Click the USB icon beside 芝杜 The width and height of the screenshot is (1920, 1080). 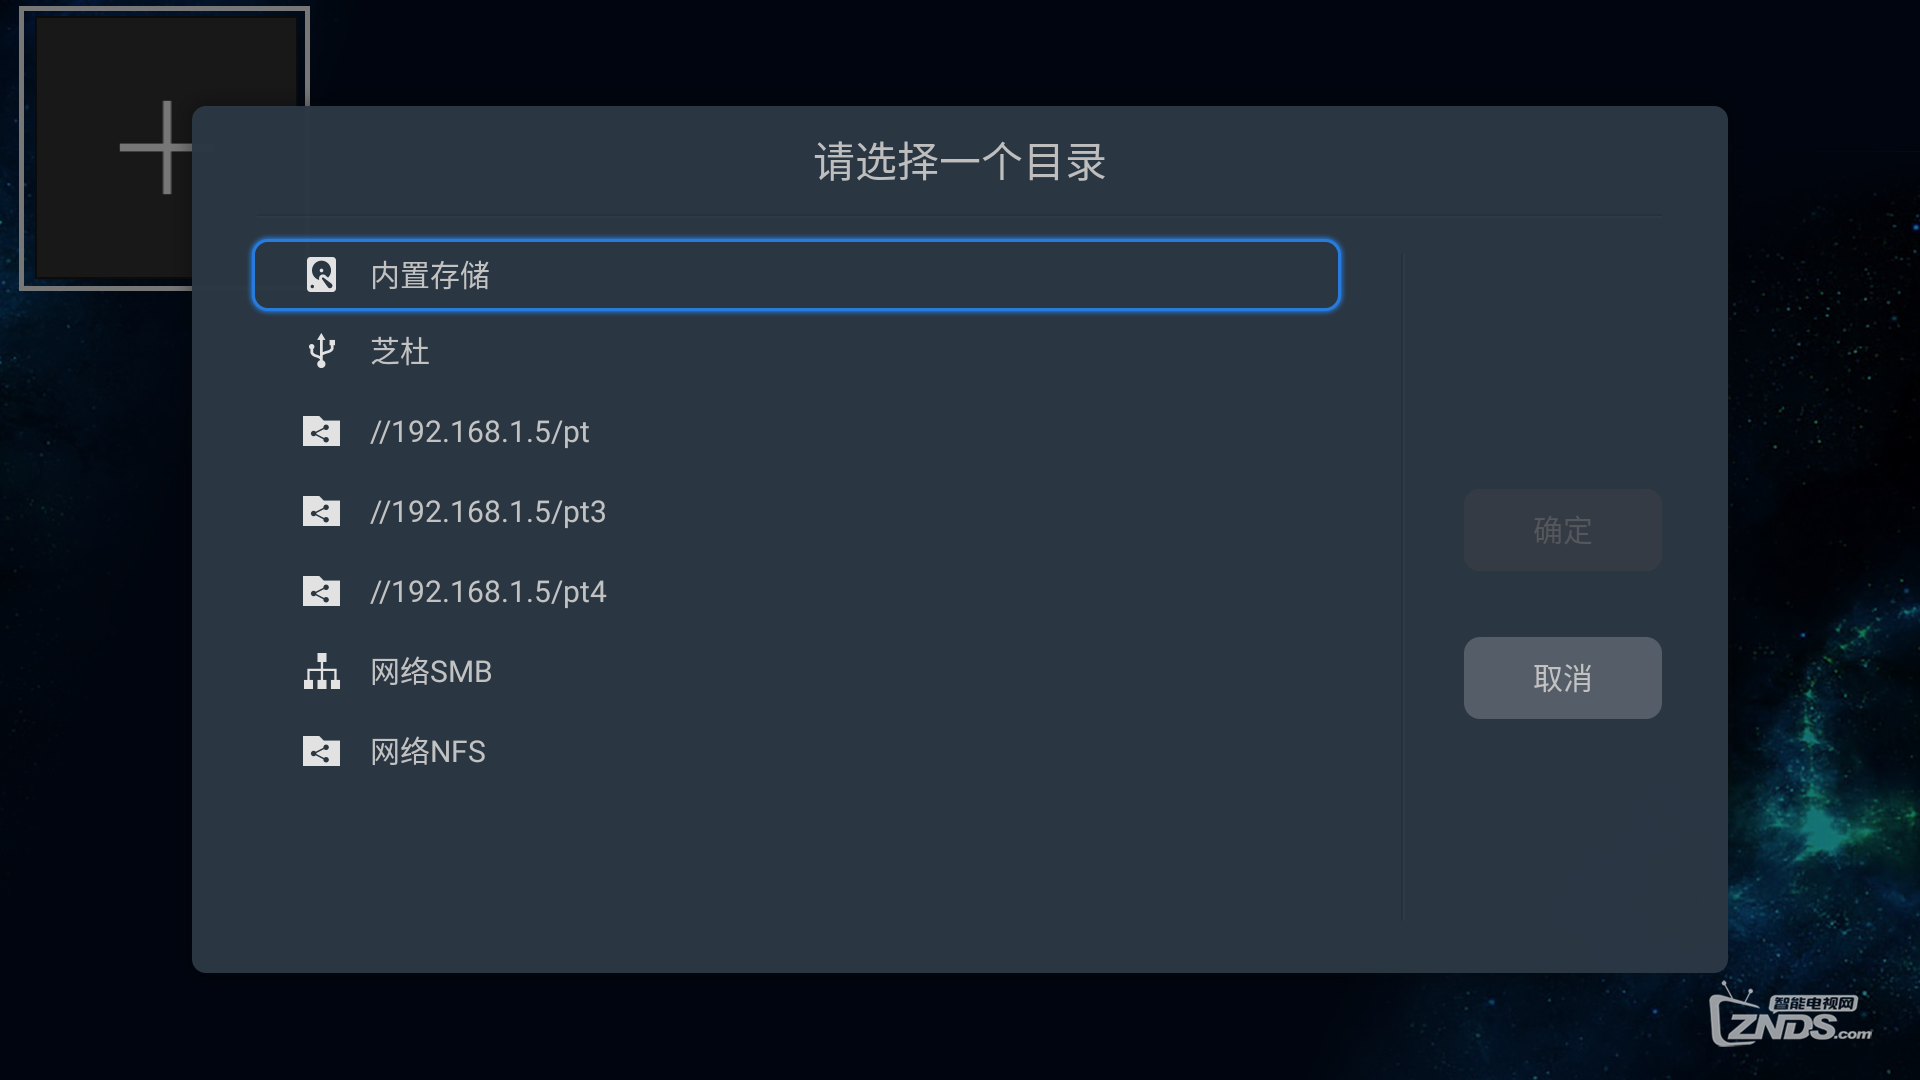pos(321,351)
